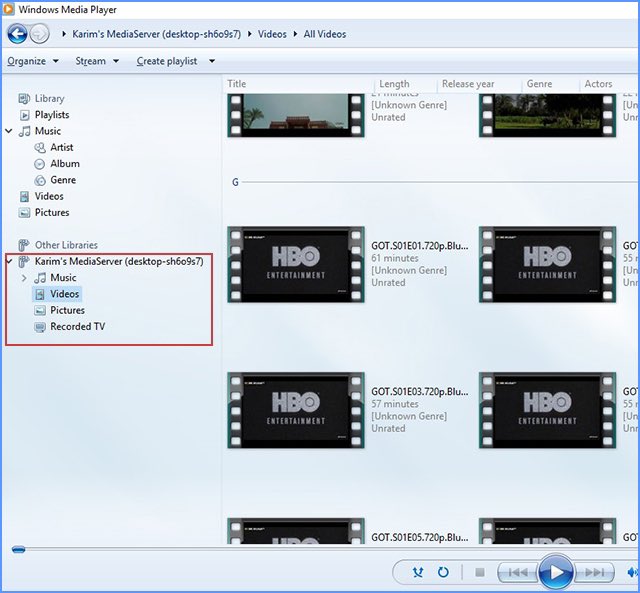Open breadcrumb arrow before All Videos
This screenshot has height=593, width=640.
tap(295, 34)
